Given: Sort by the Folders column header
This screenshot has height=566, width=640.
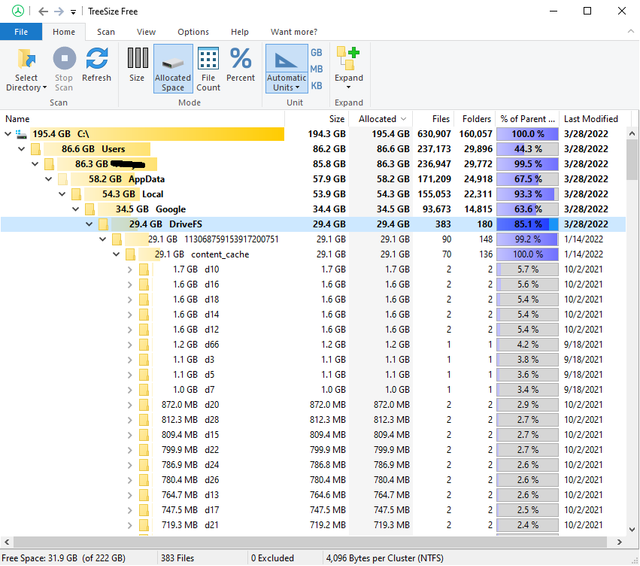Looking at the screenshot, I should coord(476,119).
